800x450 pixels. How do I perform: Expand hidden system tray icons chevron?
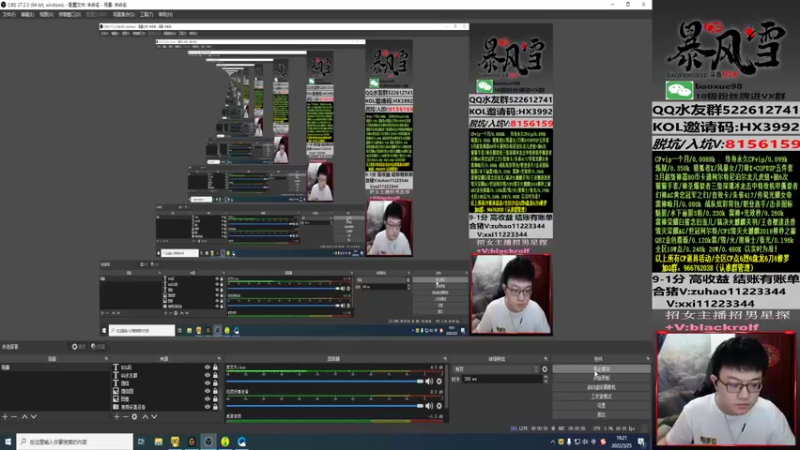(x=553, y=442)
